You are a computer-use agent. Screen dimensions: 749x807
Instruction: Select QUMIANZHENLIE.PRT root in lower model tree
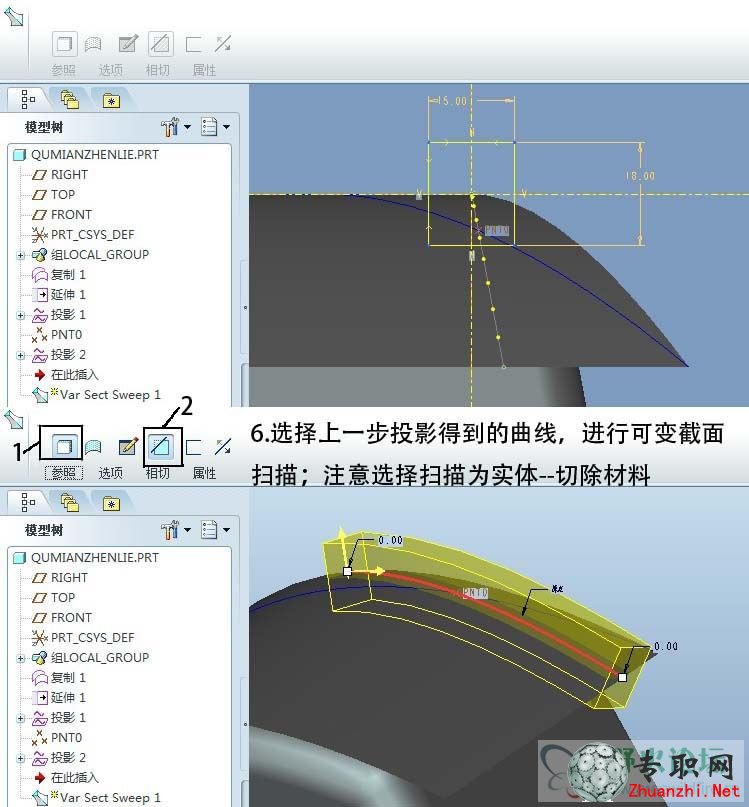tap(86, 557)
